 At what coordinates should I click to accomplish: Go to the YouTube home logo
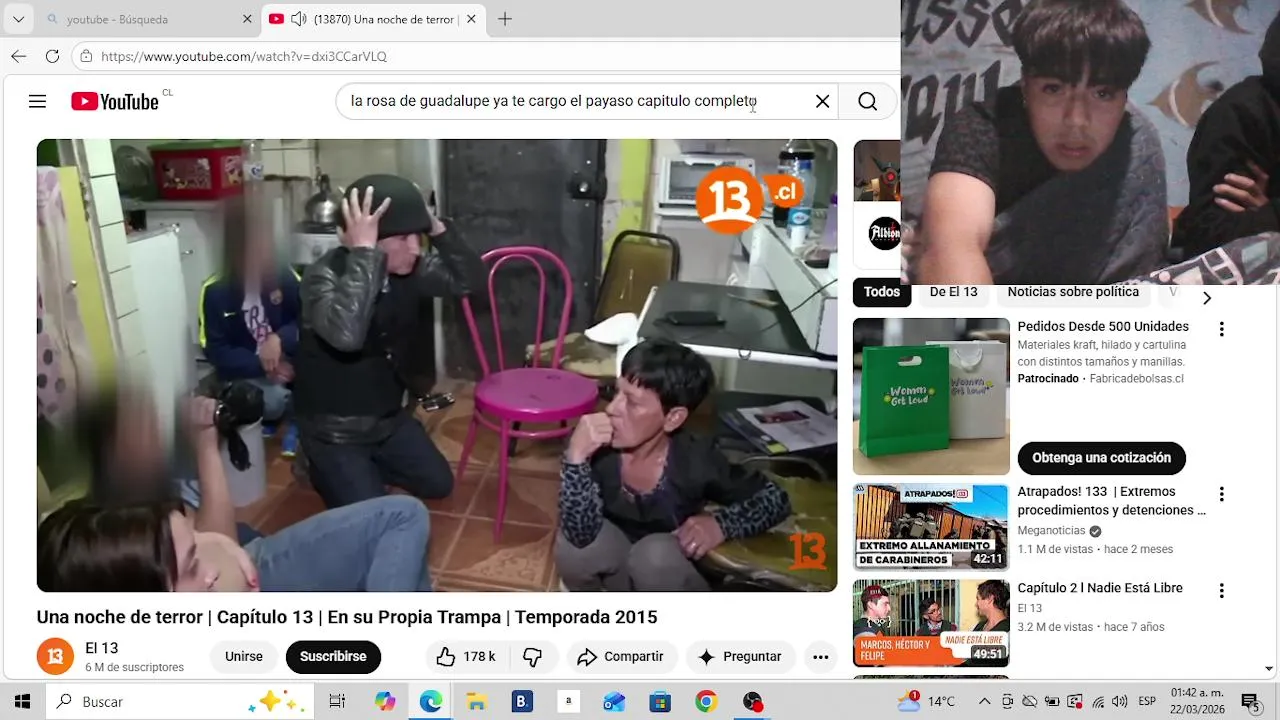click(115, 101)
